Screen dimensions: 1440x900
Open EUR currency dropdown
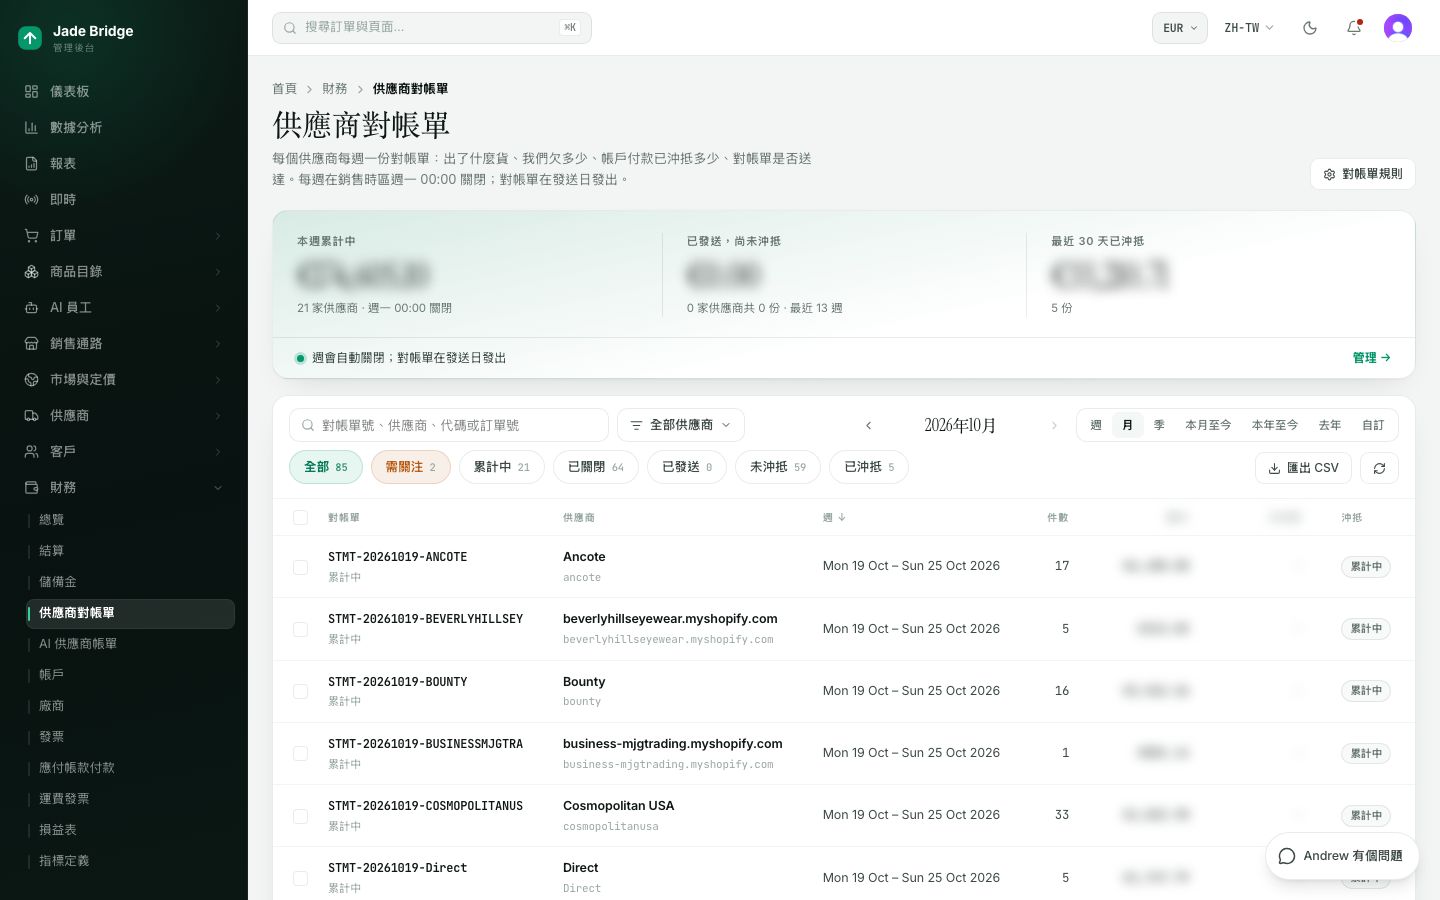coord(1180,28)
